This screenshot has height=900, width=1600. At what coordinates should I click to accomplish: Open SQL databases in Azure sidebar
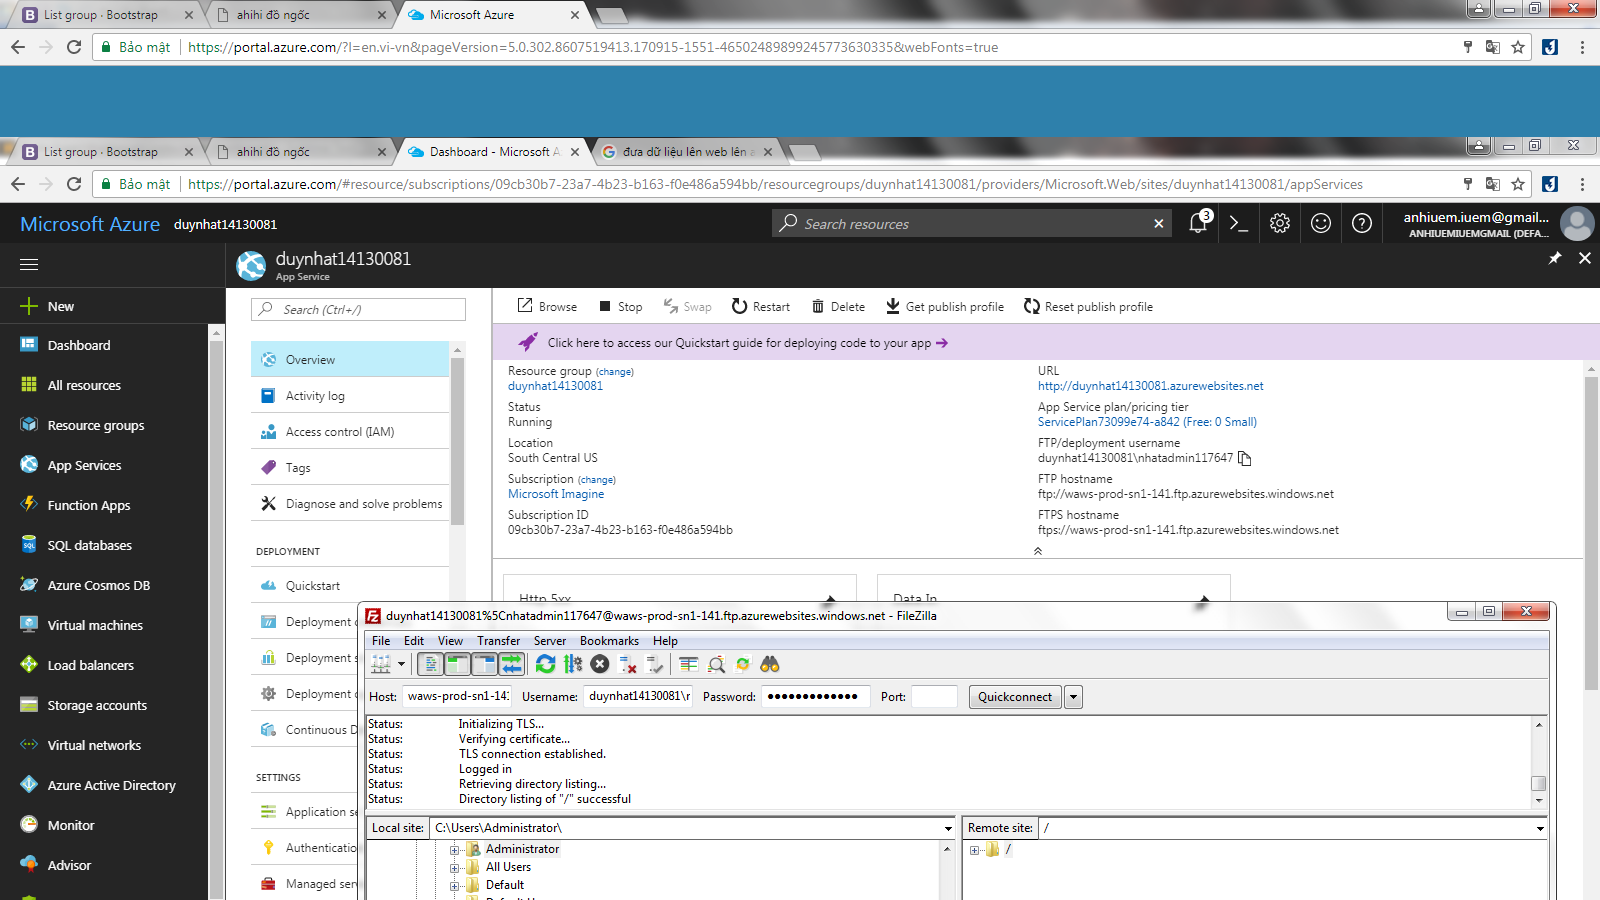pyautogui.click(x=104, y=545)
